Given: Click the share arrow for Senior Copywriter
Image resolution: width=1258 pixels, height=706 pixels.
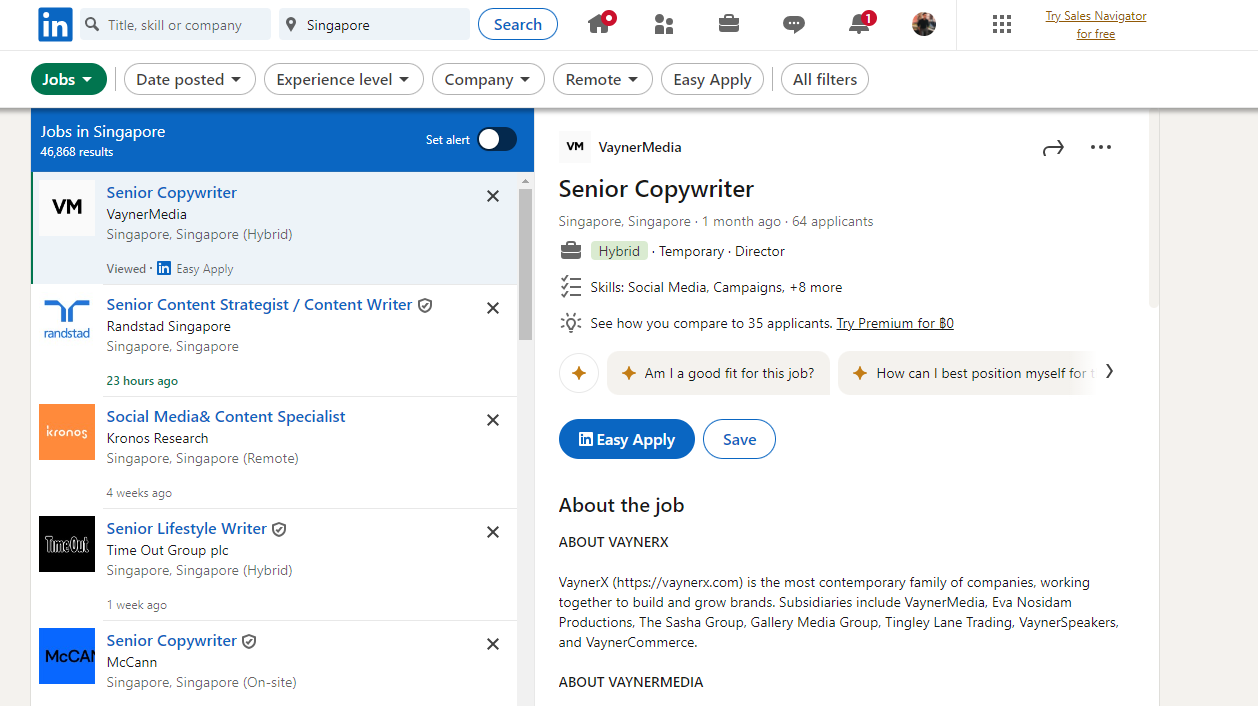Looking at the screenshot, I should coord(1053,148).
